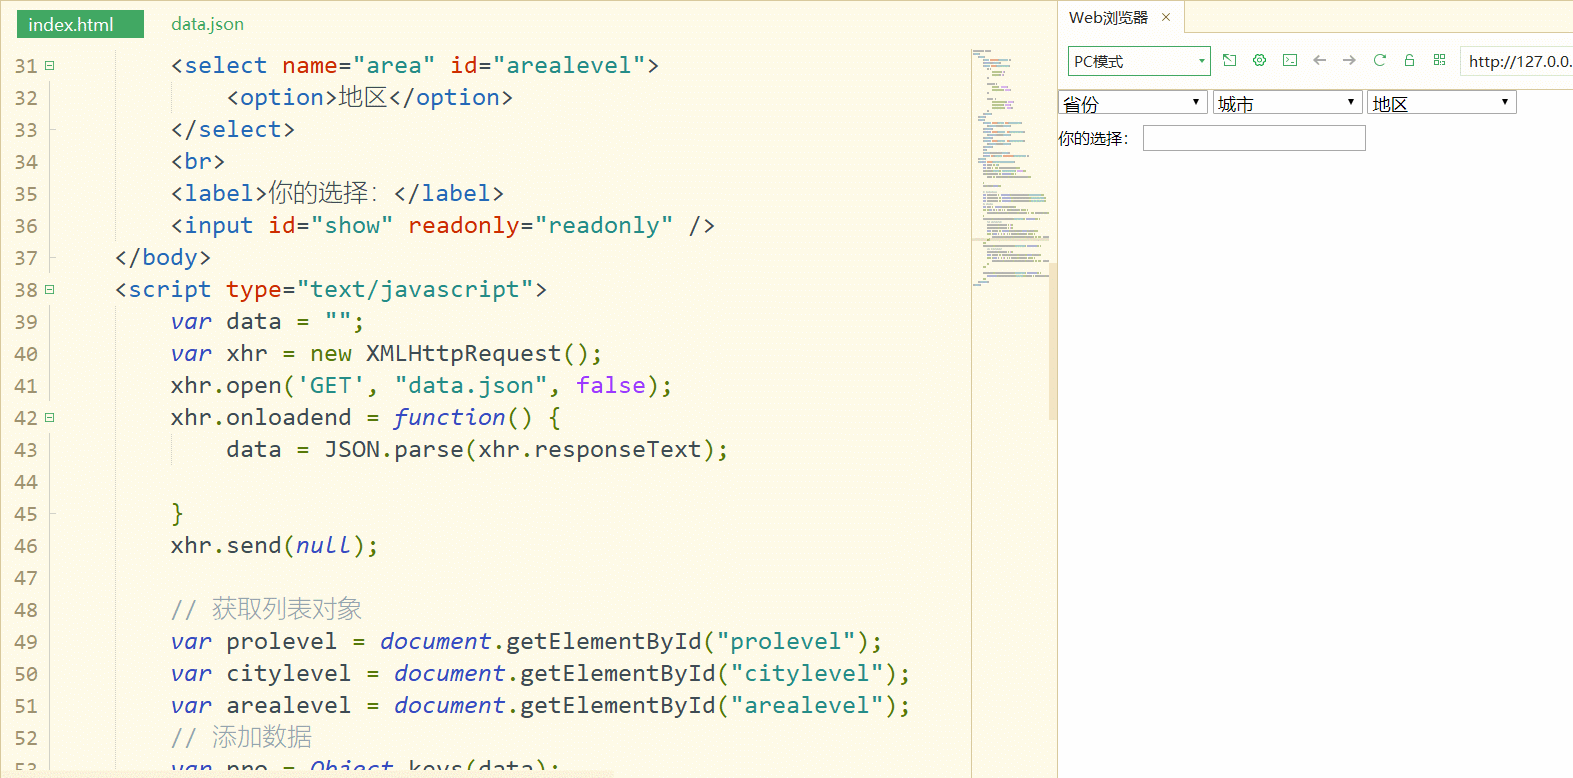Viewport: 1573px width, 778px height.
Task: Open the web console terminal icon
Action: coord(1290,60)
